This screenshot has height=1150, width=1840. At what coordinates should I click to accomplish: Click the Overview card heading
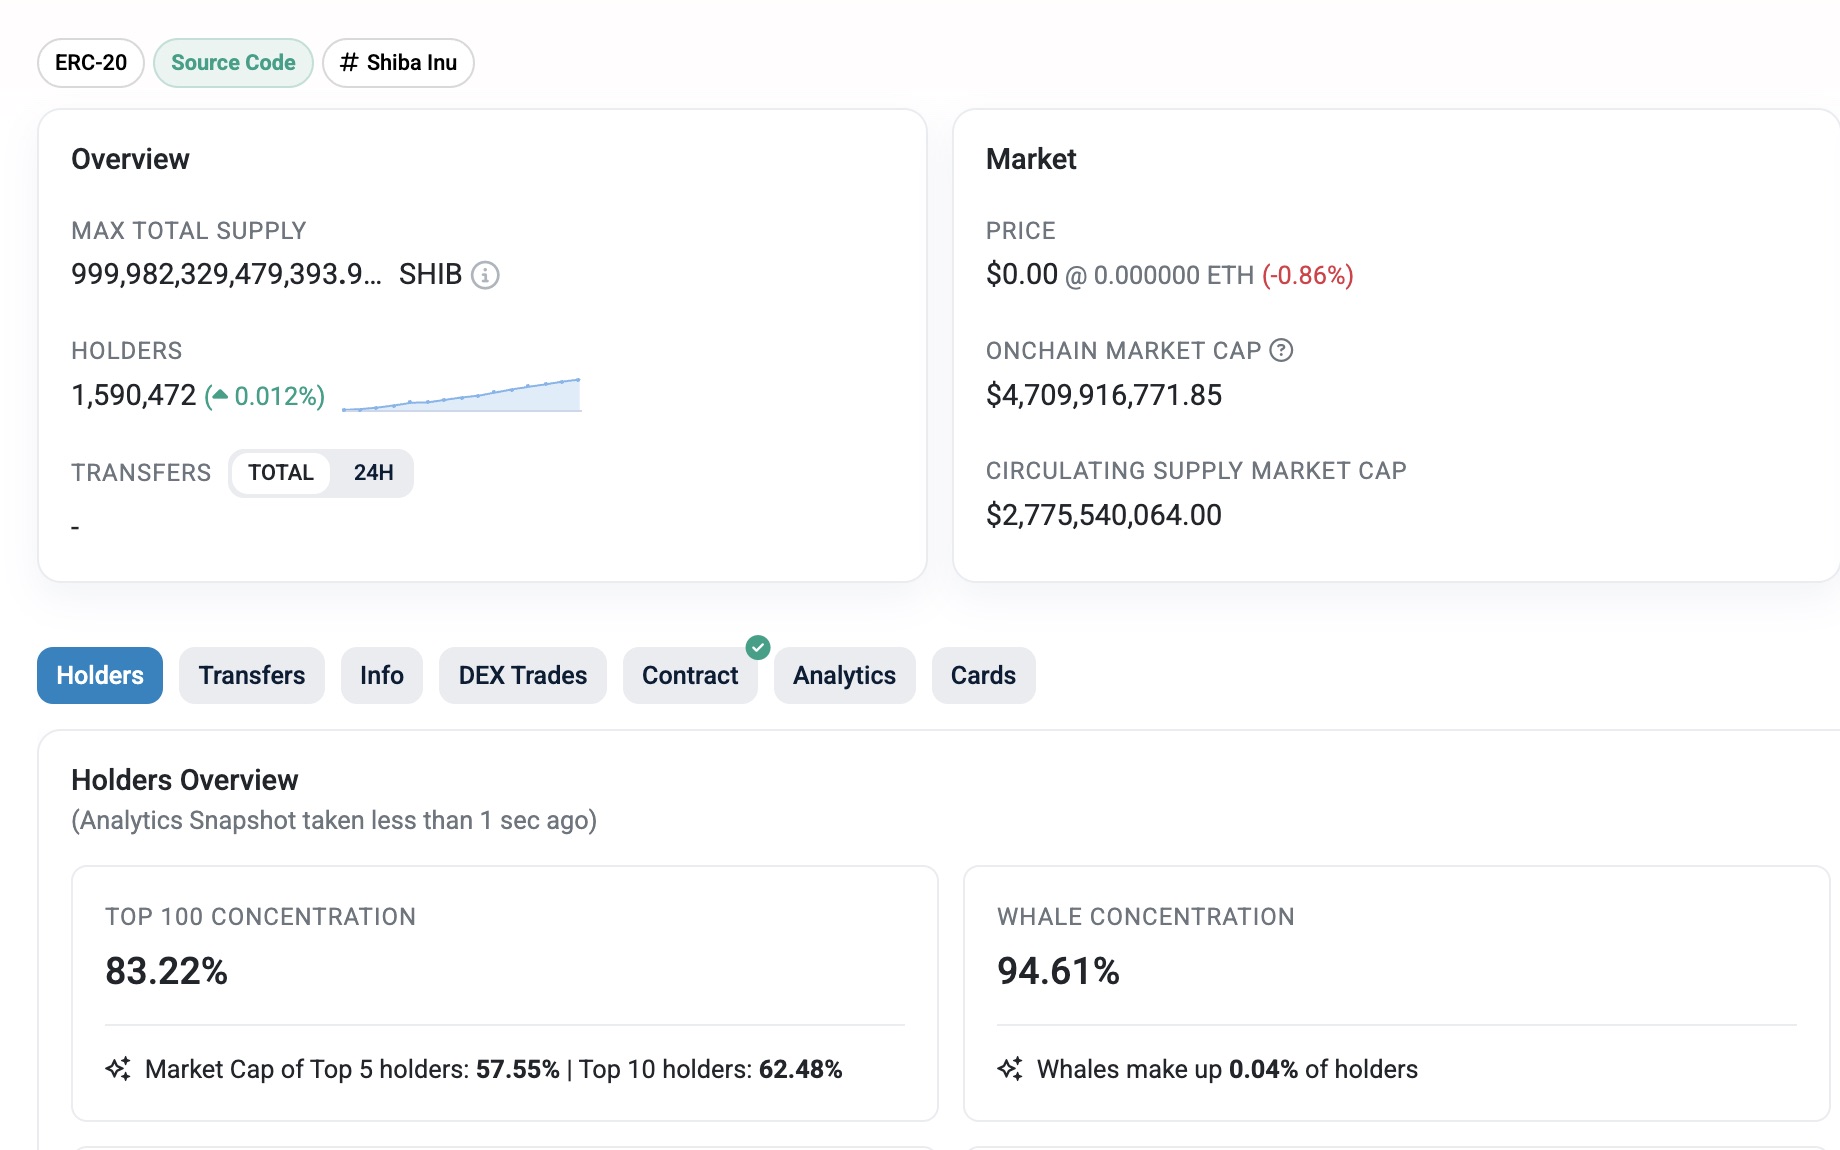coord(130,159)
